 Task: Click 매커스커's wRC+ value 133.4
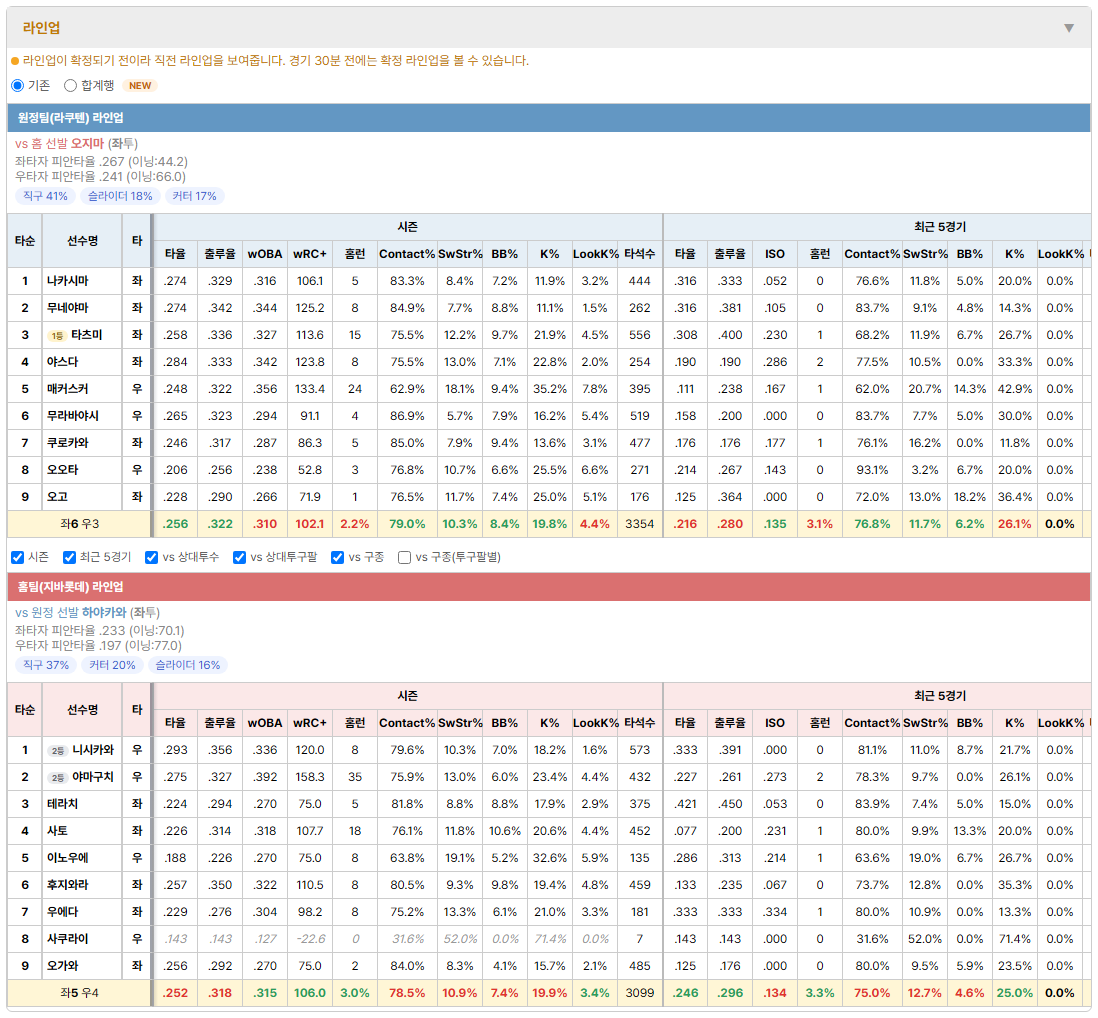point(310,389)
